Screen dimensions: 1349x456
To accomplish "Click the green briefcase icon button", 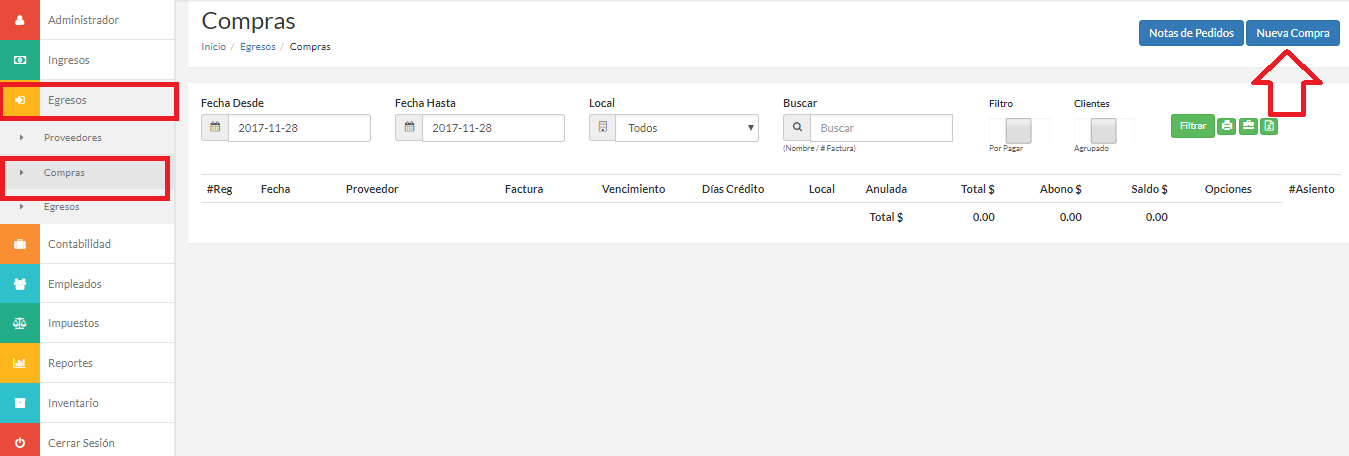I will point(1248,126).
